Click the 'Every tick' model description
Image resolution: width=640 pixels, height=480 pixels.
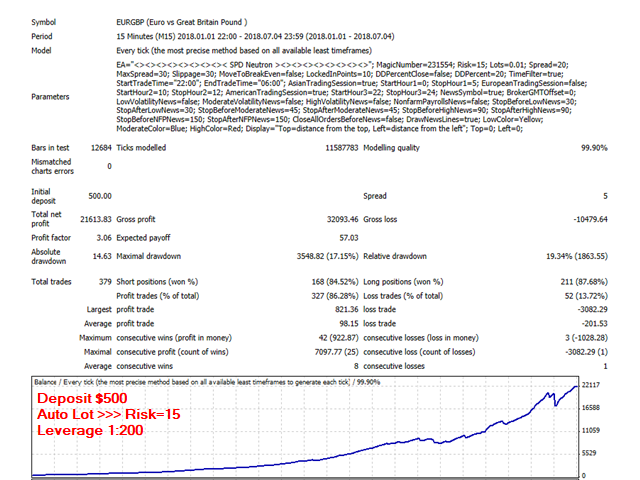point(244,51)
